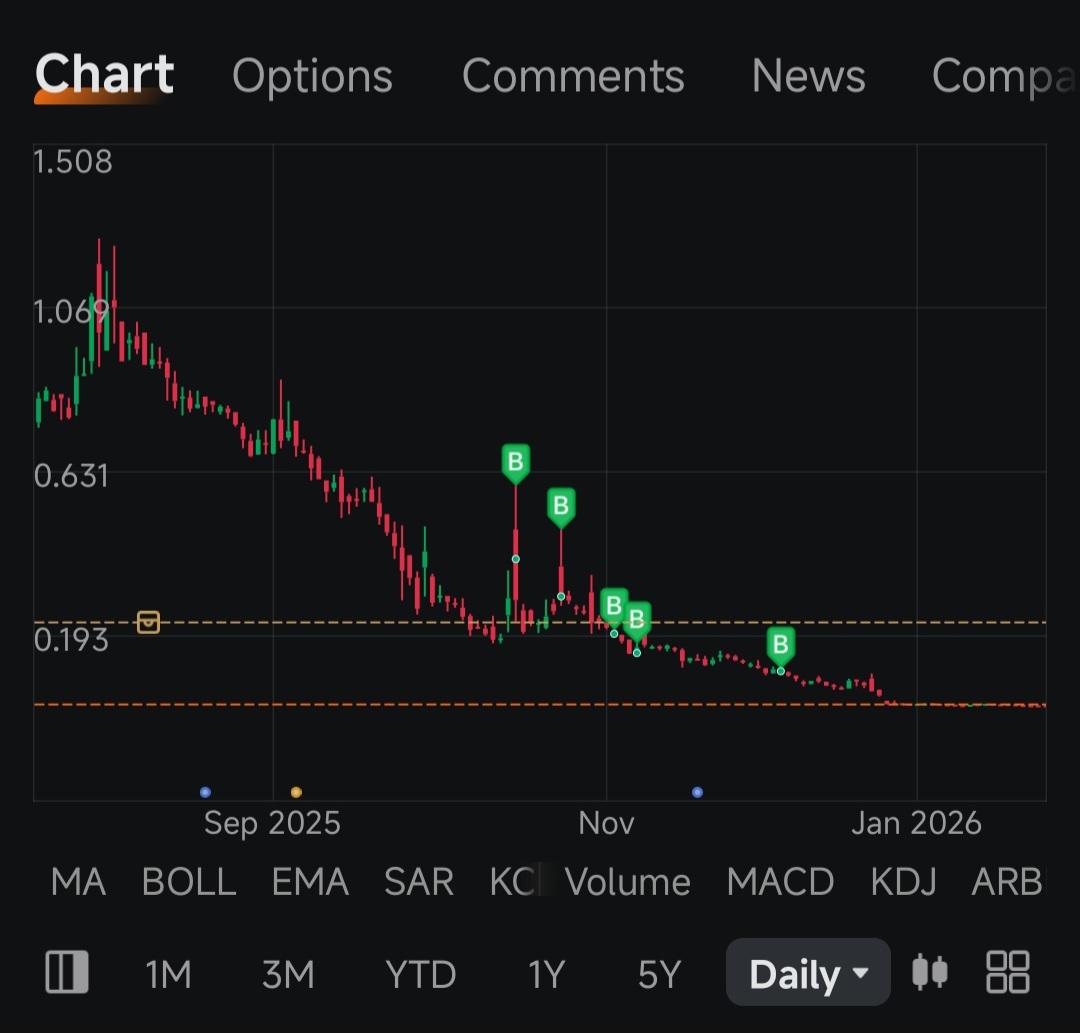
Task: Select the 1Y time range
Action: (x=546, y=974)
